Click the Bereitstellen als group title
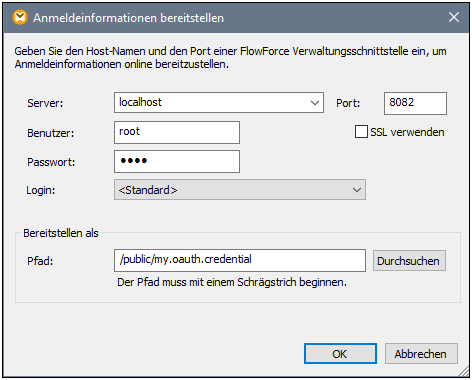472x380 pixels. point(61,233)
